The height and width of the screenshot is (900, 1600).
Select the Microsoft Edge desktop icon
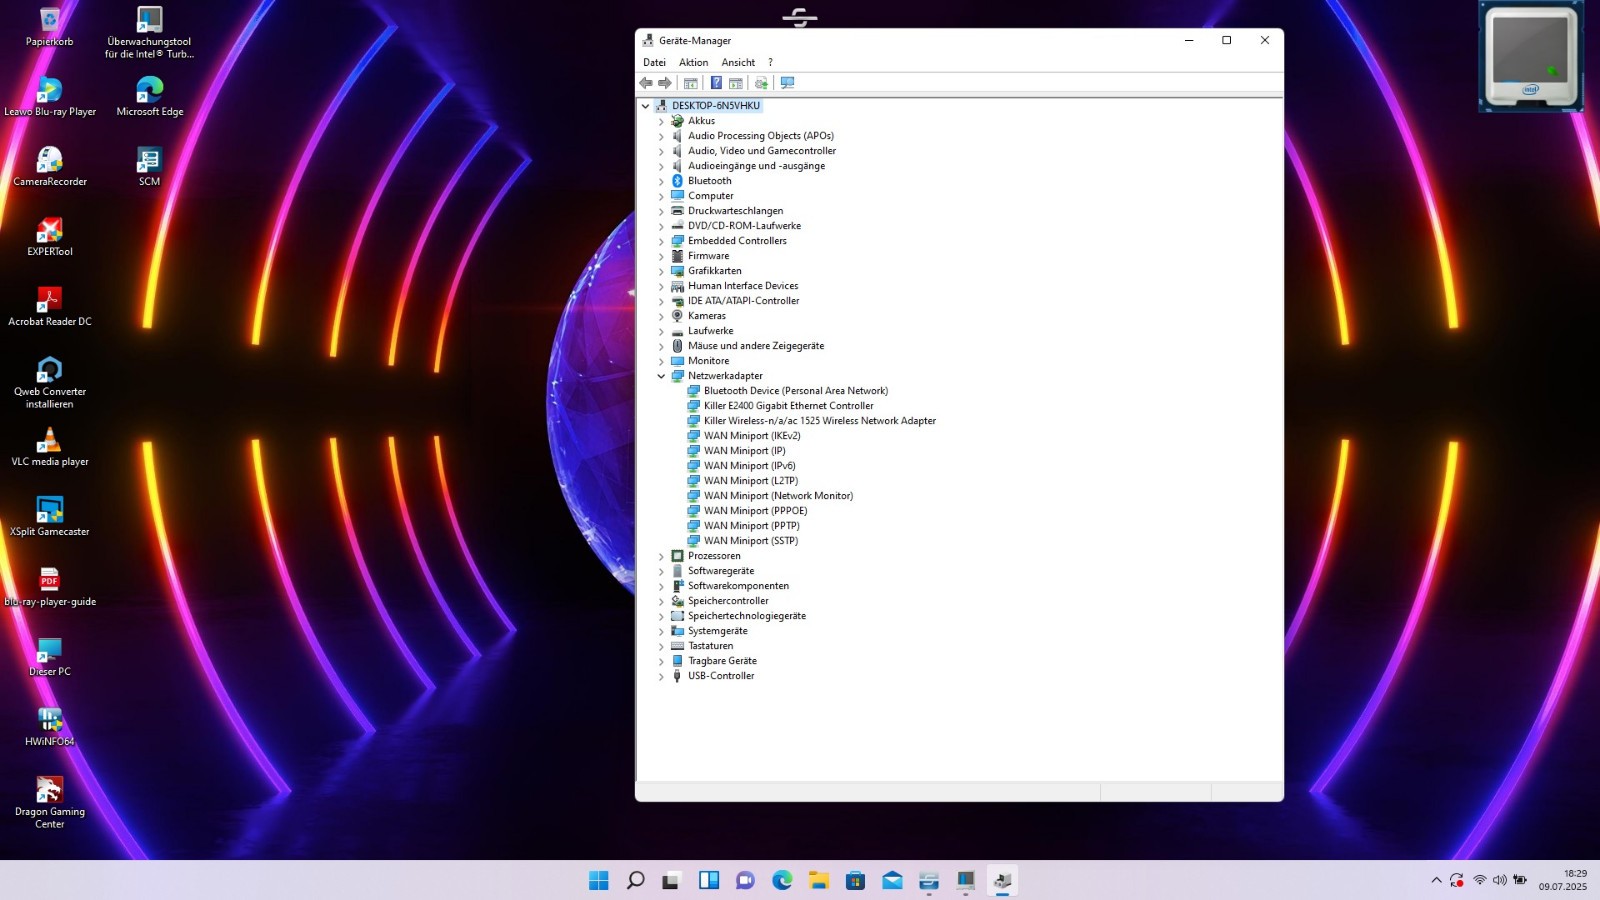pyautogui.click(x=150, y=97)
